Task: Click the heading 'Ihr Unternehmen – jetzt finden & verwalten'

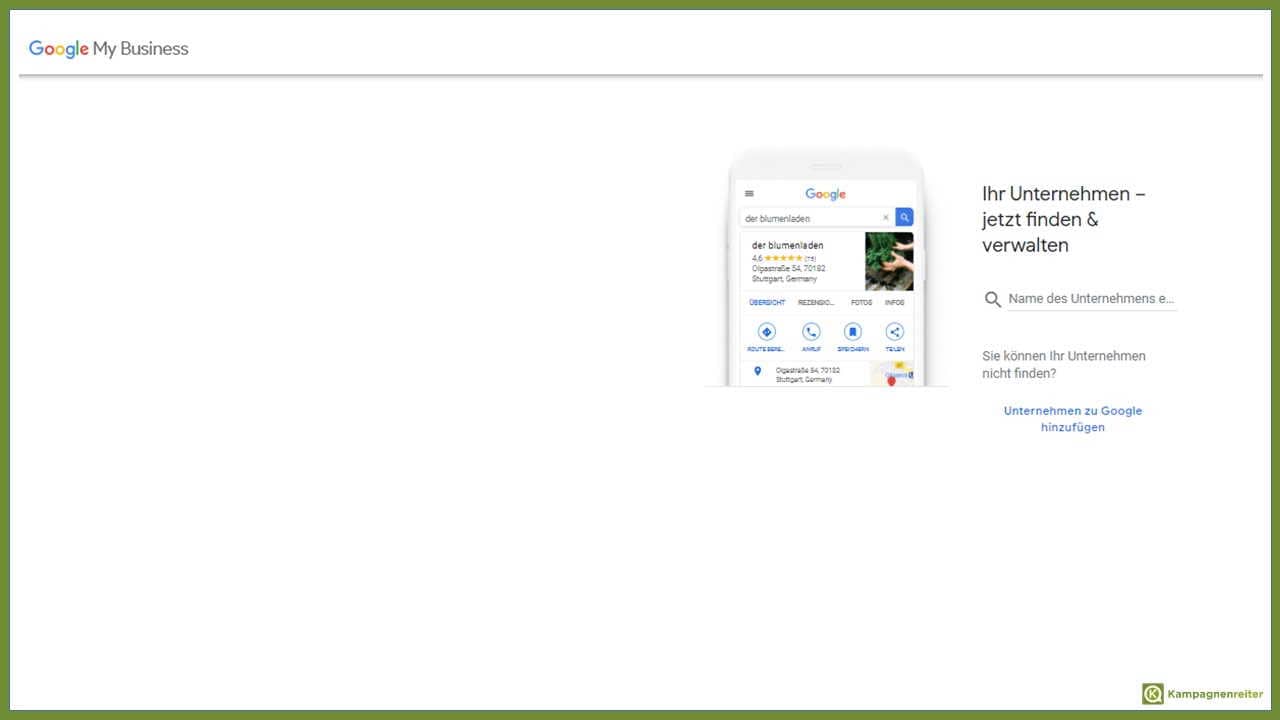Action: click(x=1064, y=219)
